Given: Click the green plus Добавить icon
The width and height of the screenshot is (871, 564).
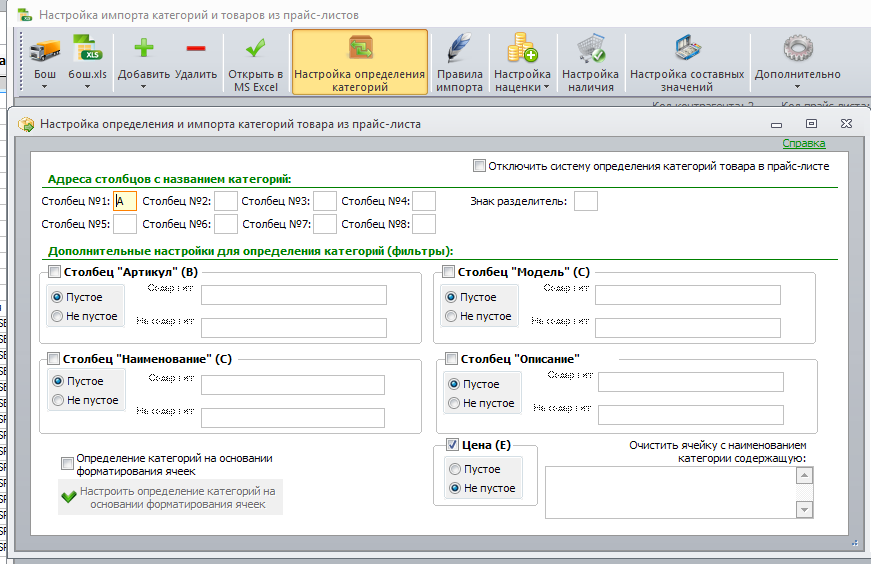Looking at the screenshot, I should tap(144, 48).
